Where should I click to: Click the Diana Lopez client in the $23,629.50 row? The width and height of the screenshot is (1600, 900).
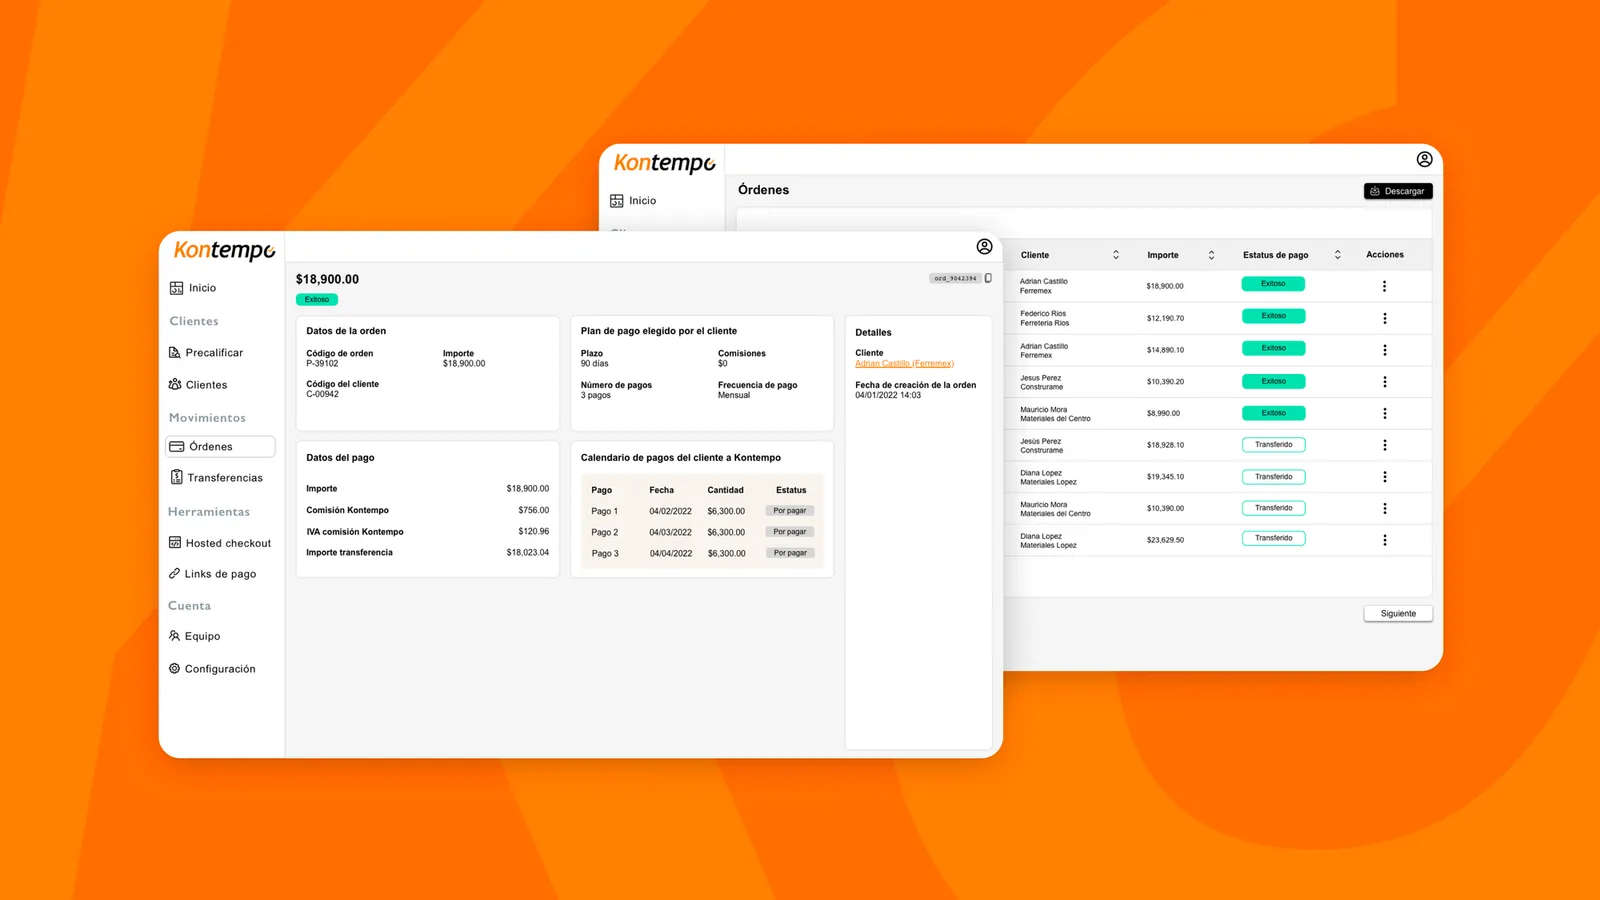[1041, 536]
